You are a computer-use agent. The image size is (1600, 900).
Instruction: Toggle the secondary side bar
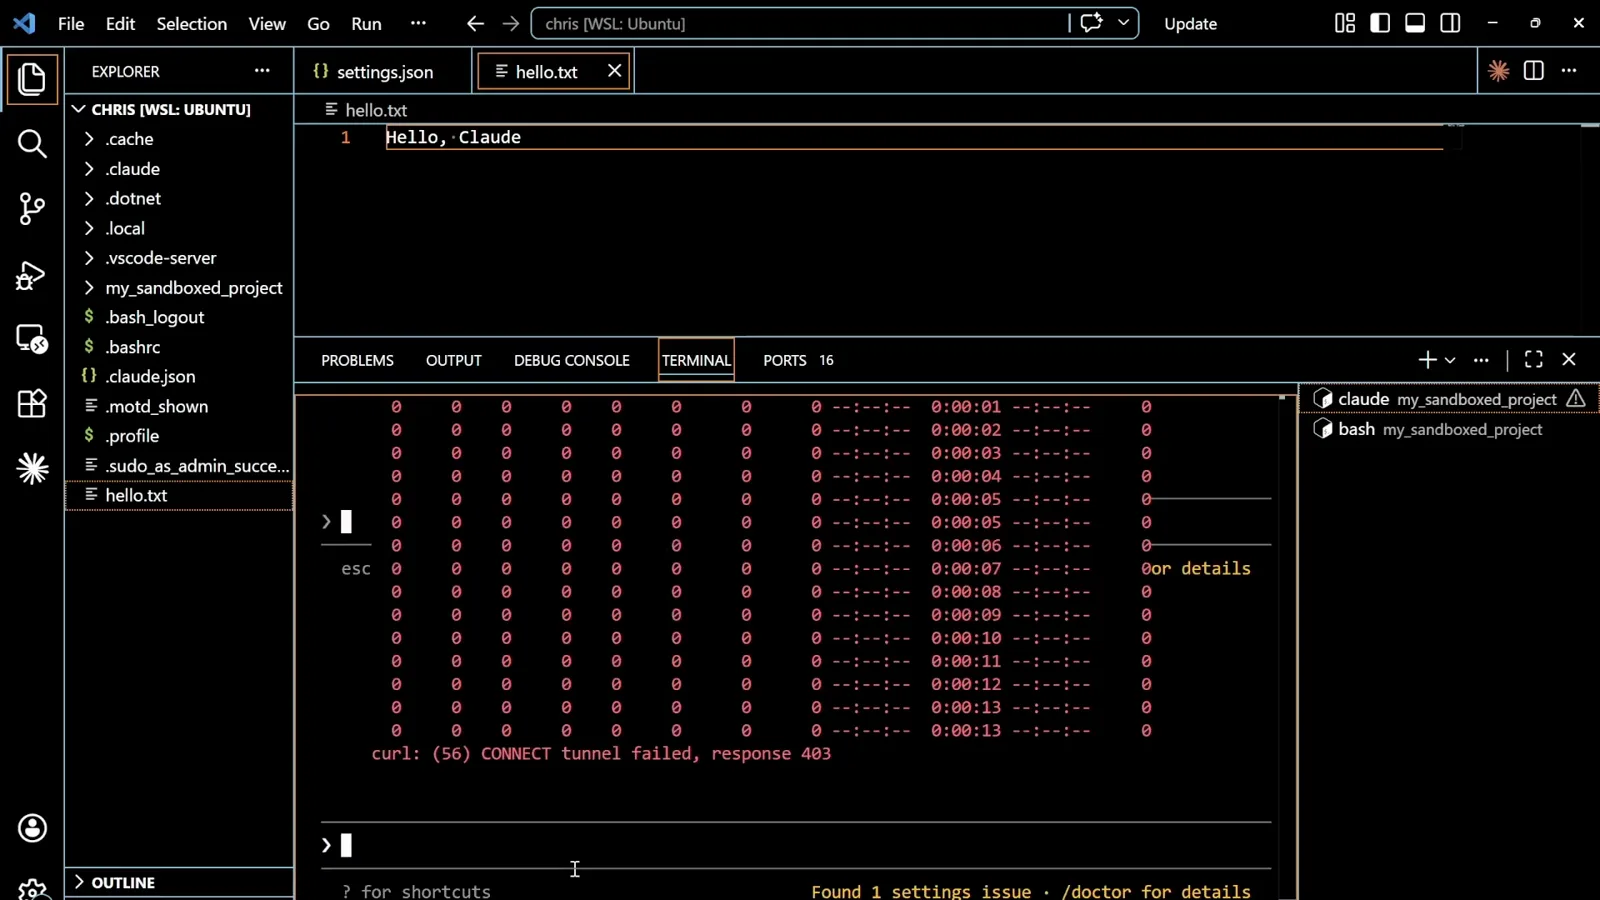1450,23
